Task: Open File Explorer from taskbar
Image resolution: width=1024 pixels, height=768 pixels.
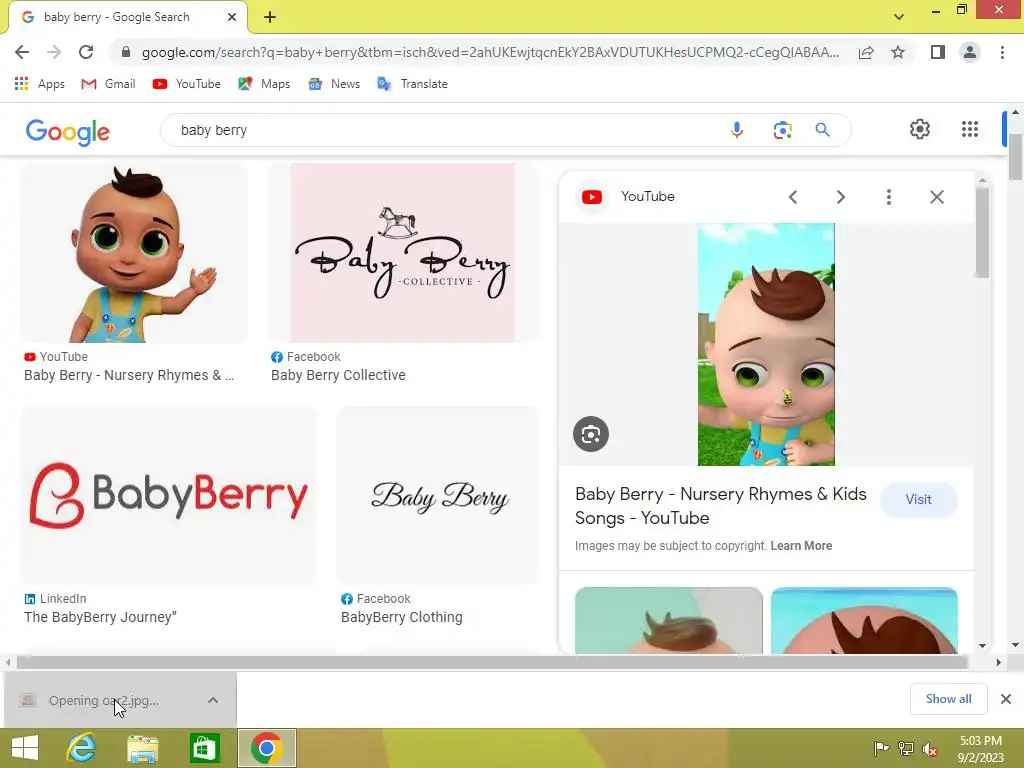Action: tap(142, 748)
